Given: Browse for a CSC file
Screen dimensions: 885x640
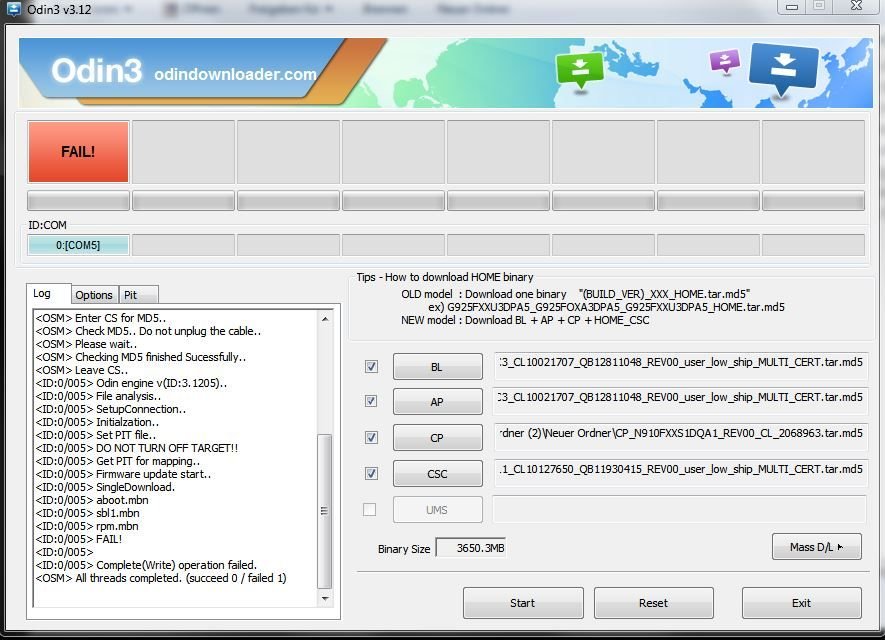Looking at the screenshot, I should click(437, 474).
